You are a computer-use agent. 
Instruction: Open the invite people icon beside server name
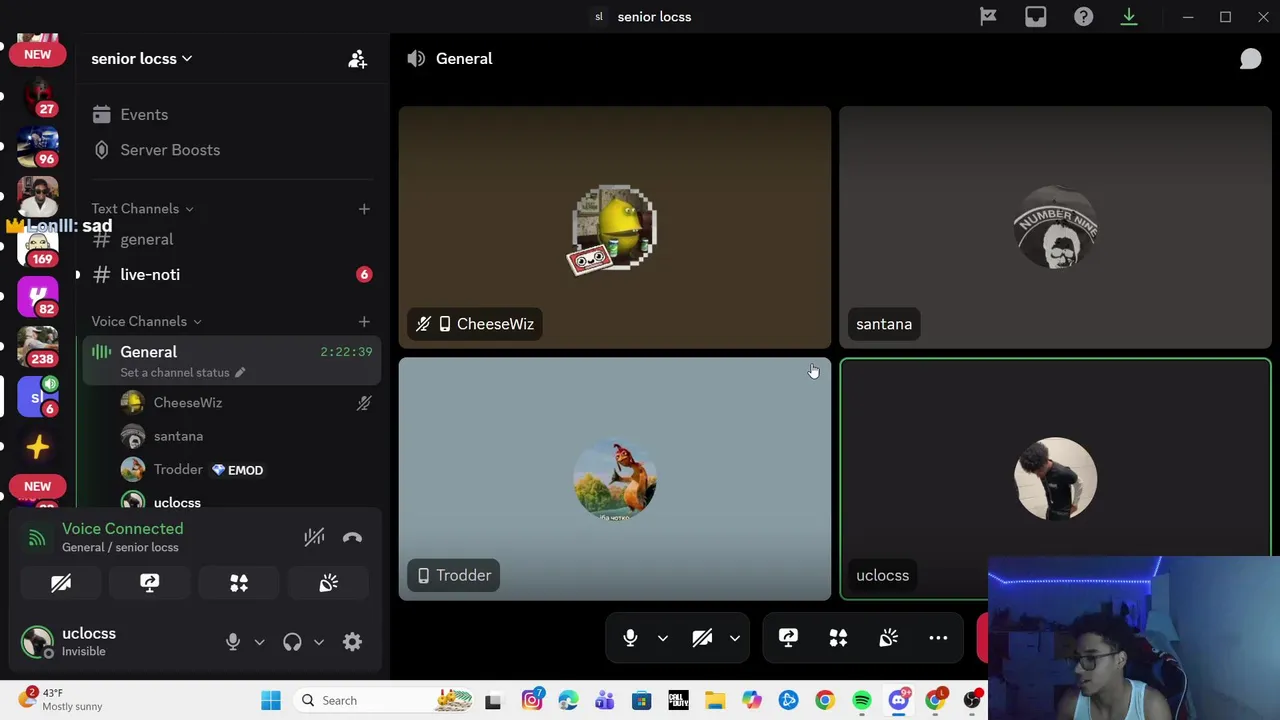[x=357, y=59]
